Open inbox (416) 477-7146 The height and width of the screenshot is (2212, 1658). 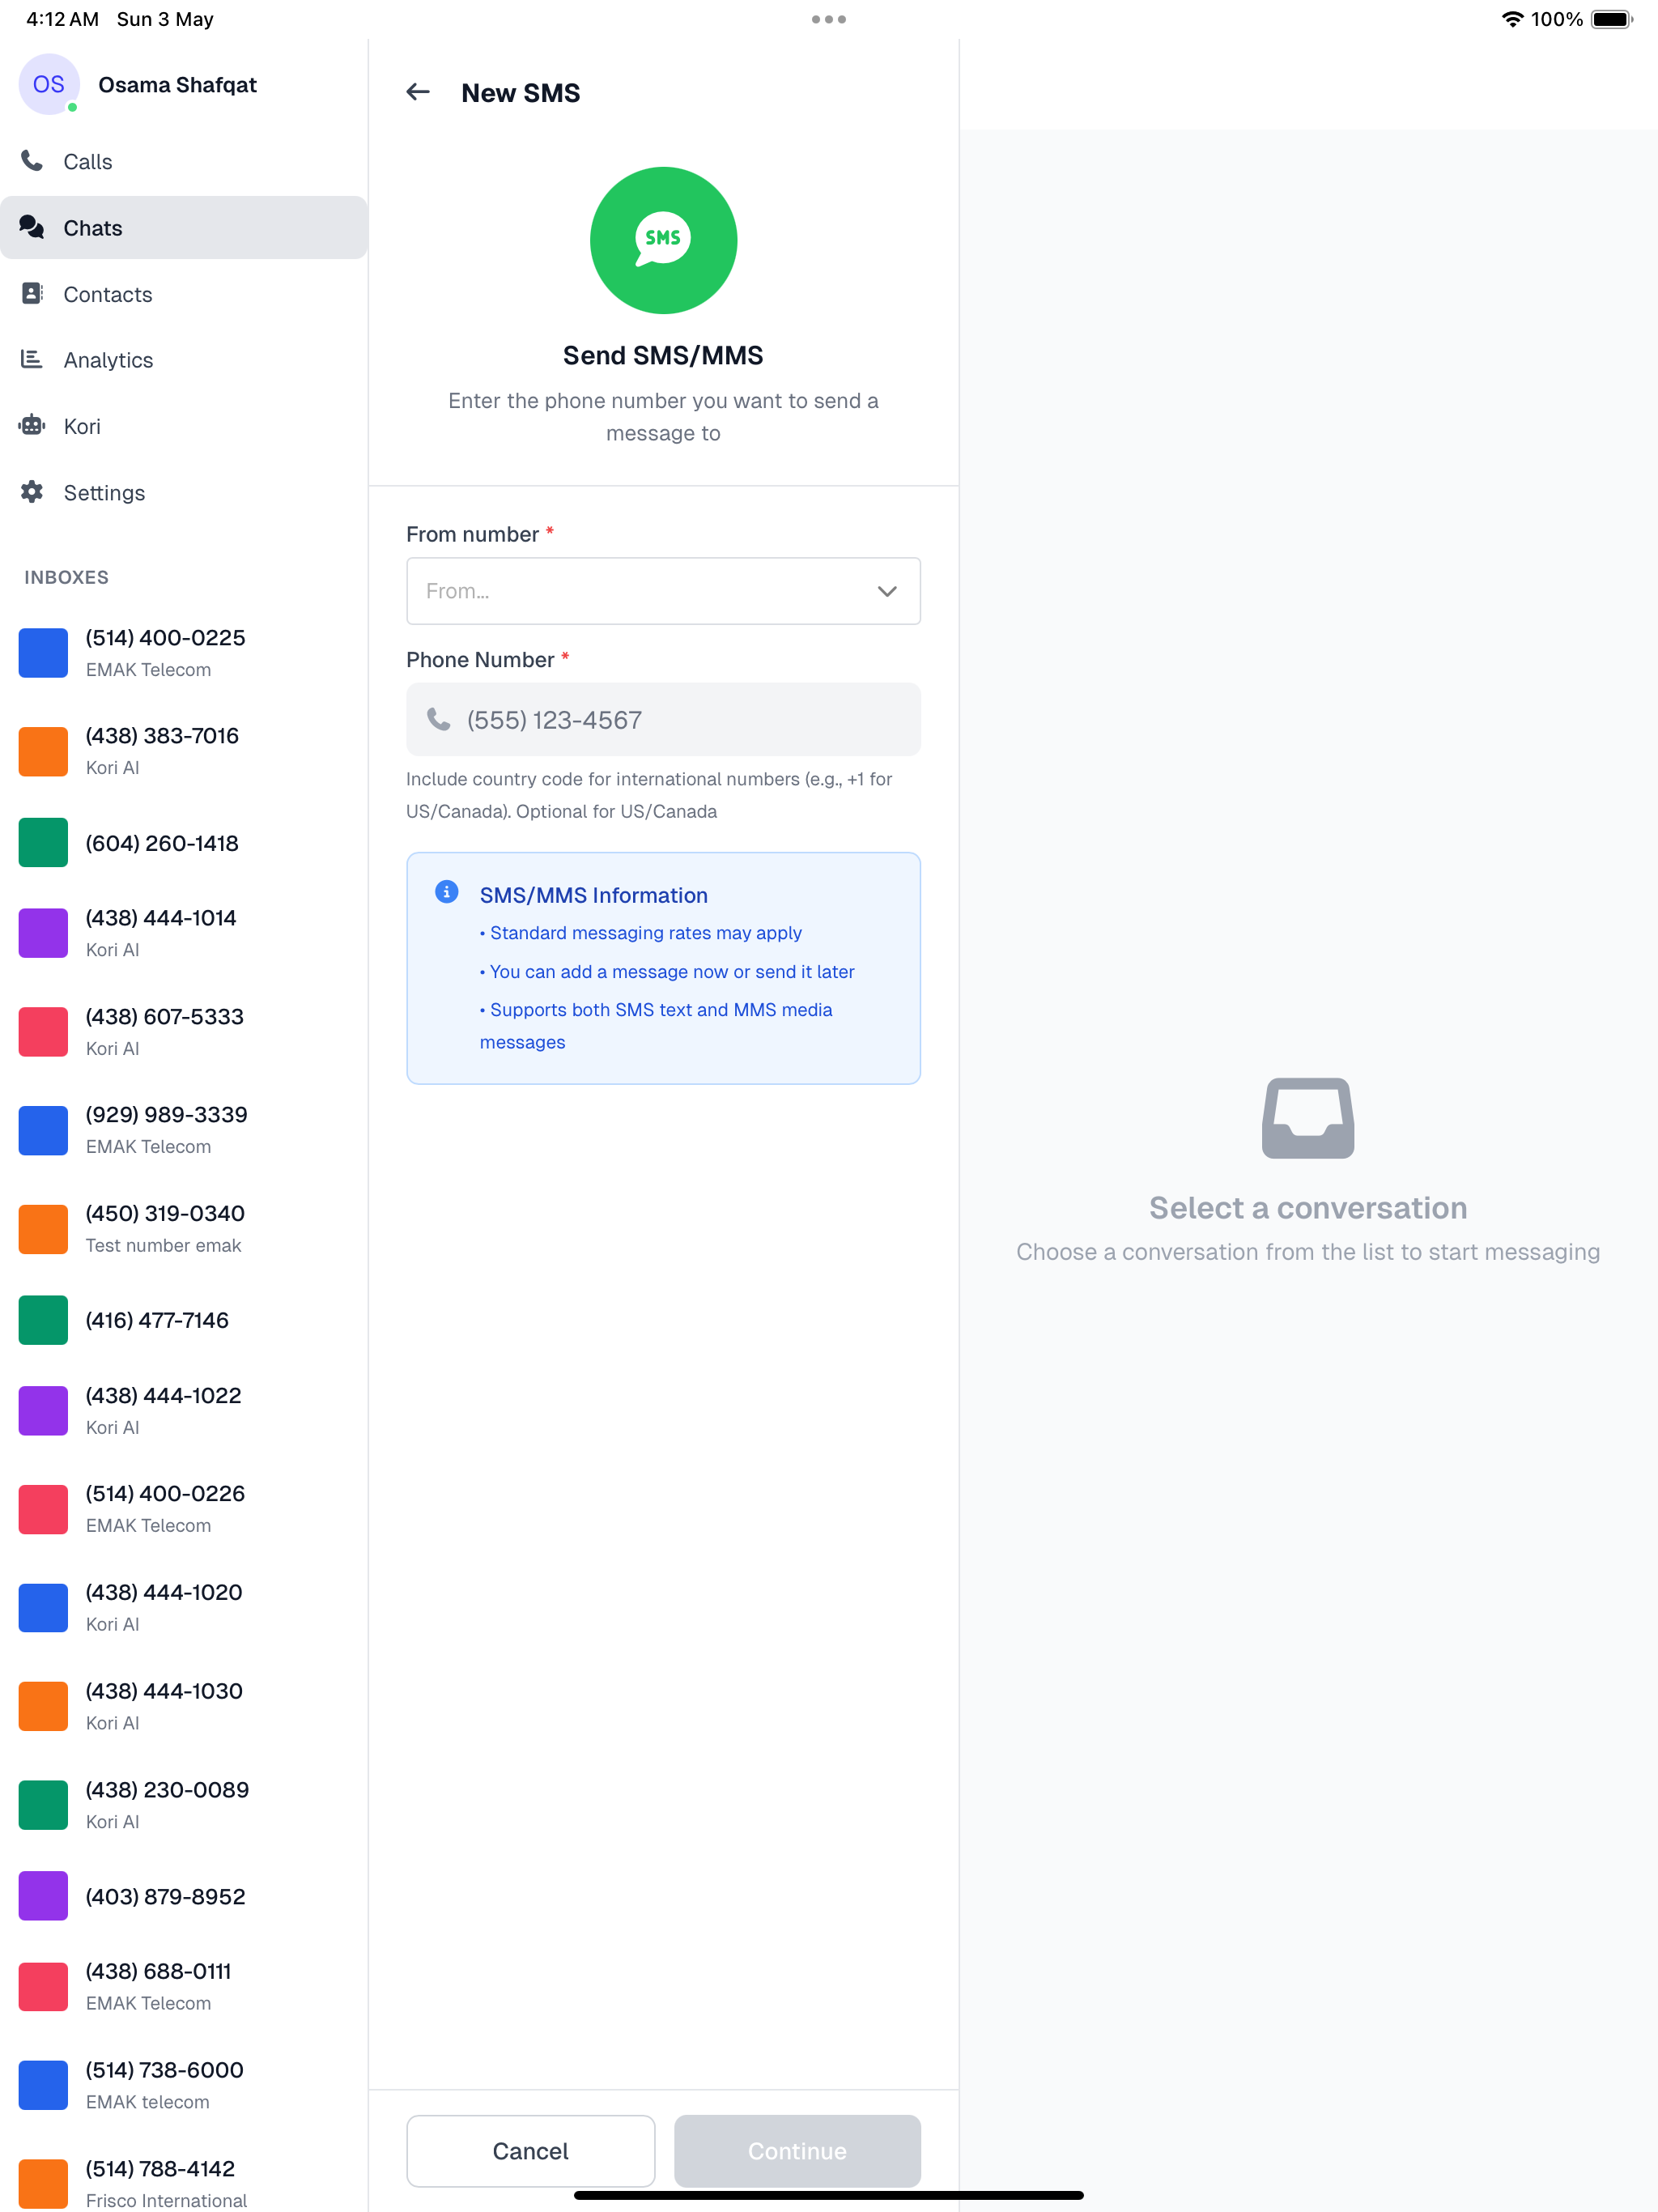184,1320
